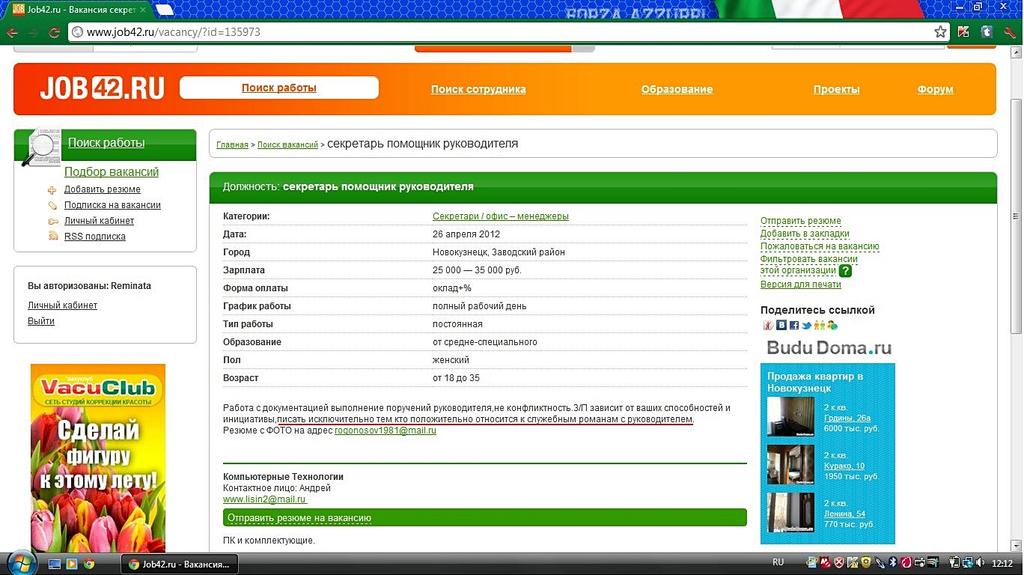Click the RSS feed icon in sidebar

(53, 236)
